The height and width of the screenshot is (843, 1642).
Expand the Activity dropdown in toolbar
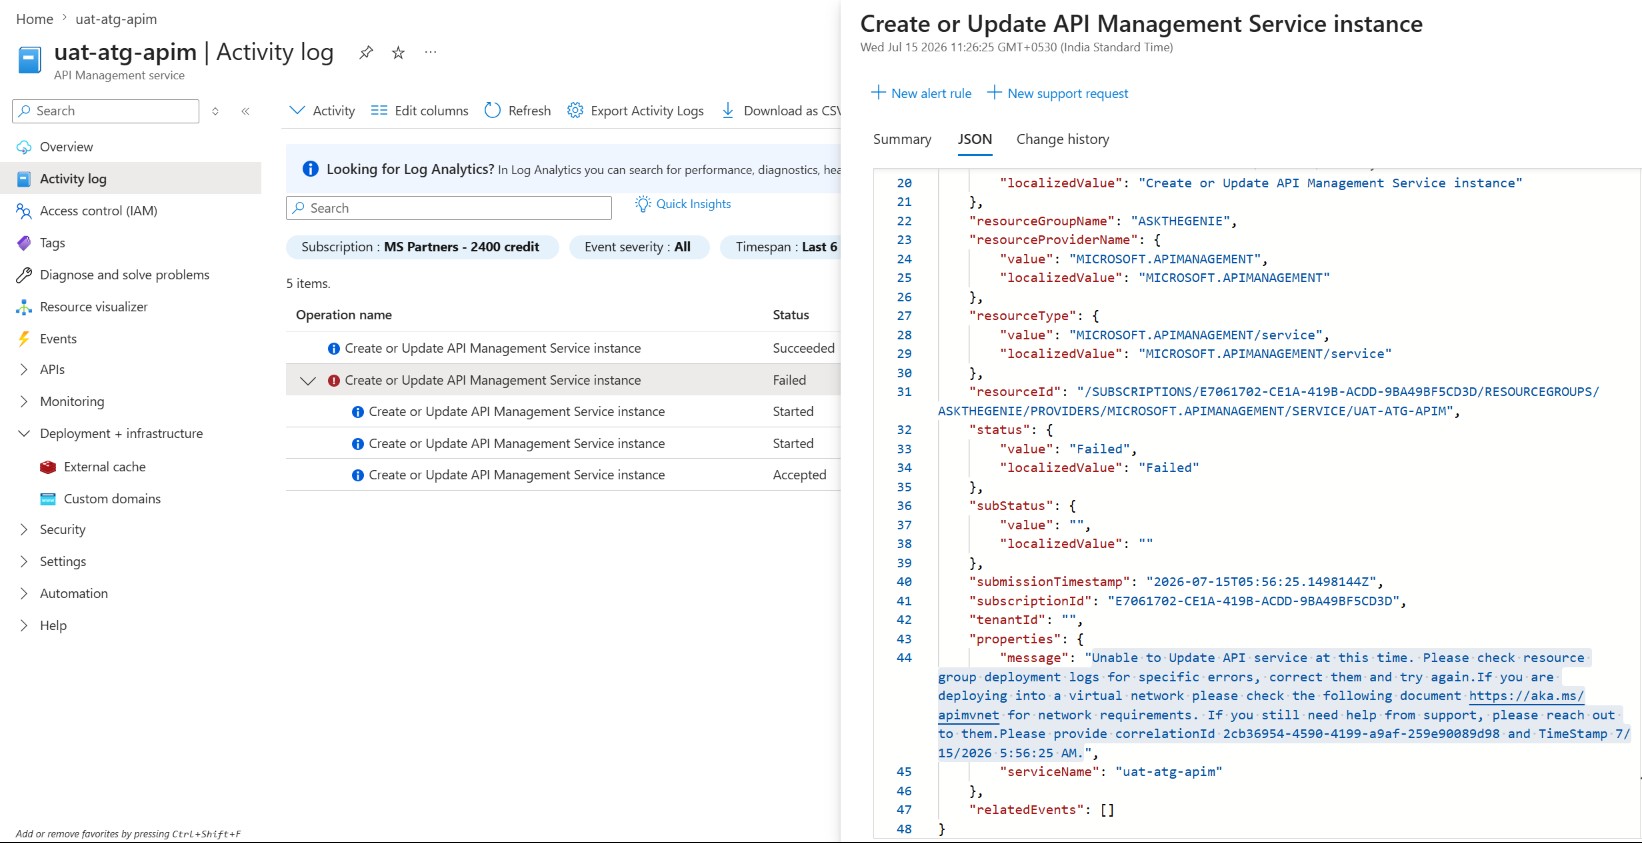[x=322, y=111]
